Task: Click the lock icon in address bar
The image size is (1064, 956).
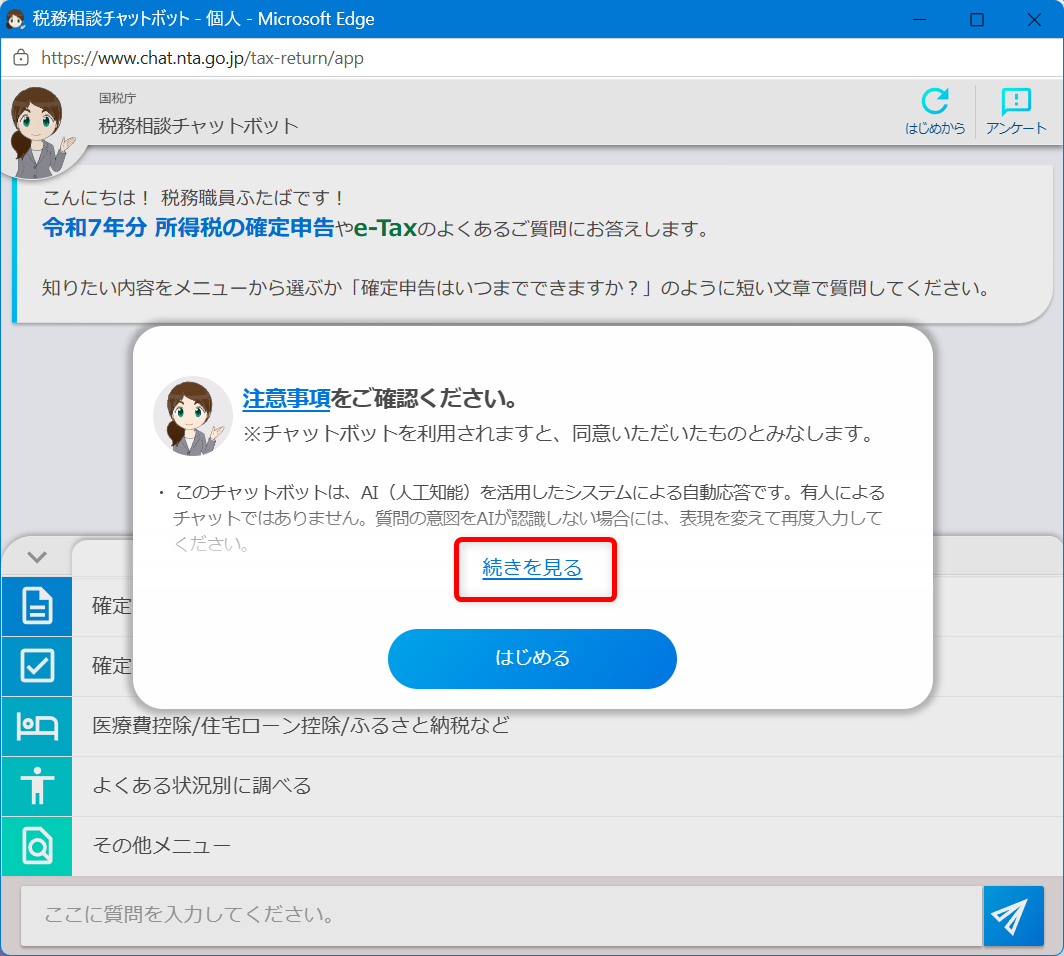Action: point(21,58)
